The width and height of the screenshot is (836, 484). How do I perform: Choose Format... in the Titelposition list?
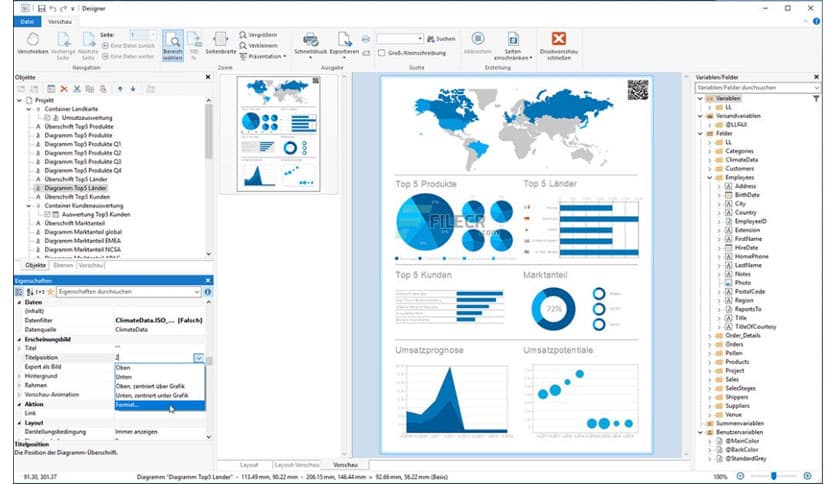(x=159, y=405)
